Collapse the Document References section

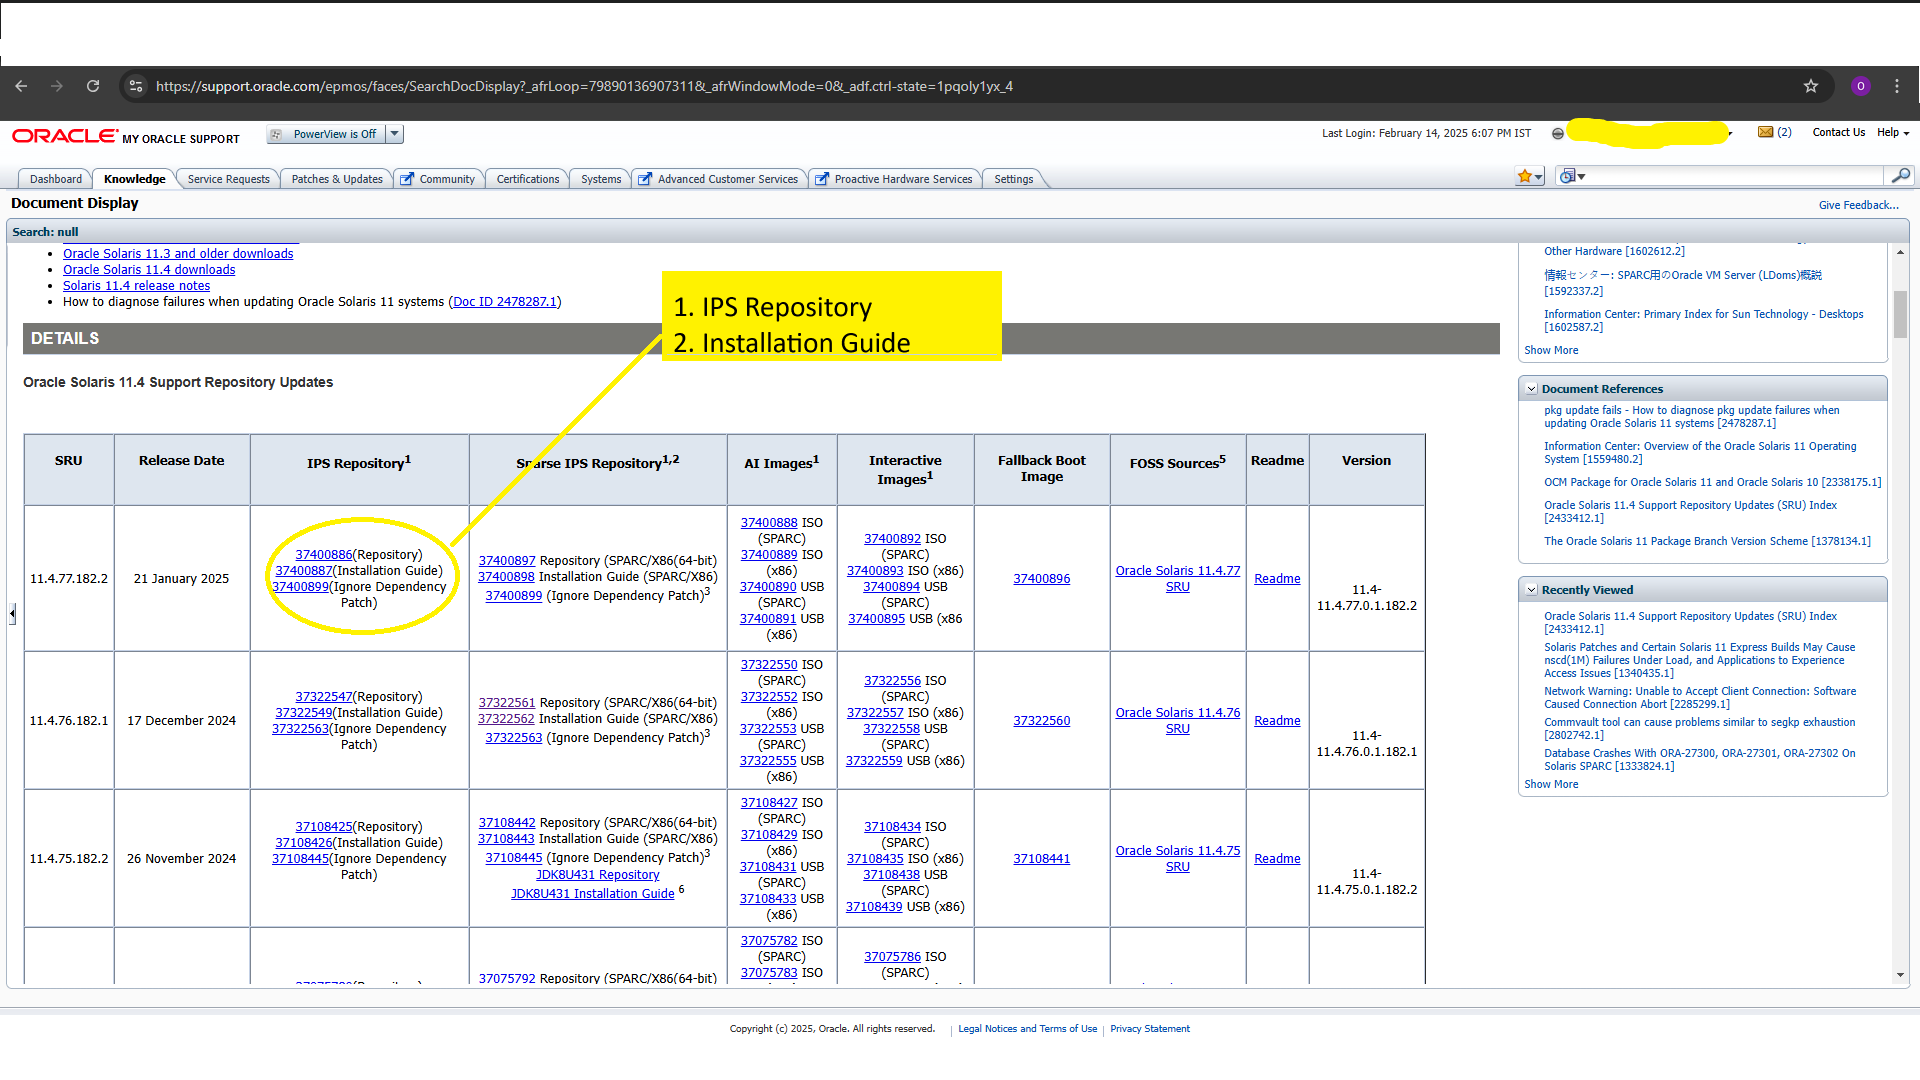1531,389
